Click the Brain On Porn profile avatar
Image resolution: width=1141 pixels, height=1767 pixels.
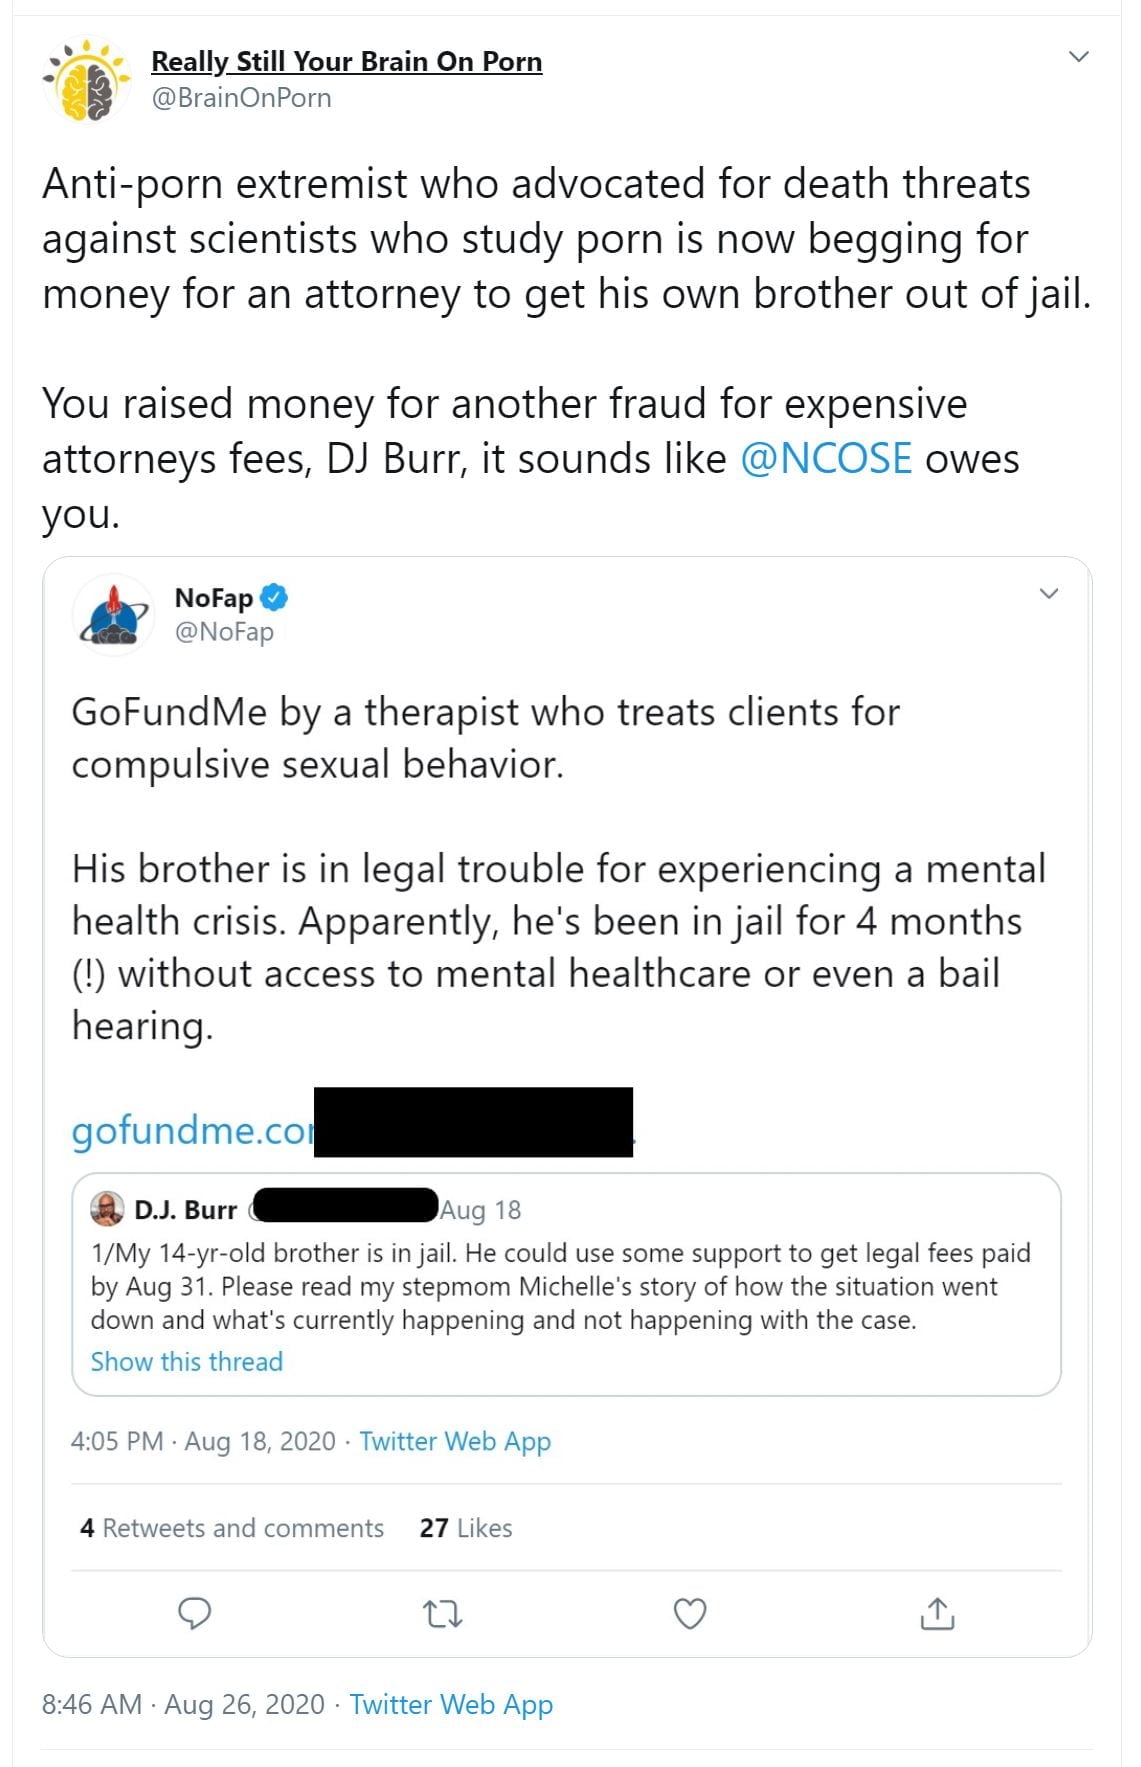pos(87,79)
